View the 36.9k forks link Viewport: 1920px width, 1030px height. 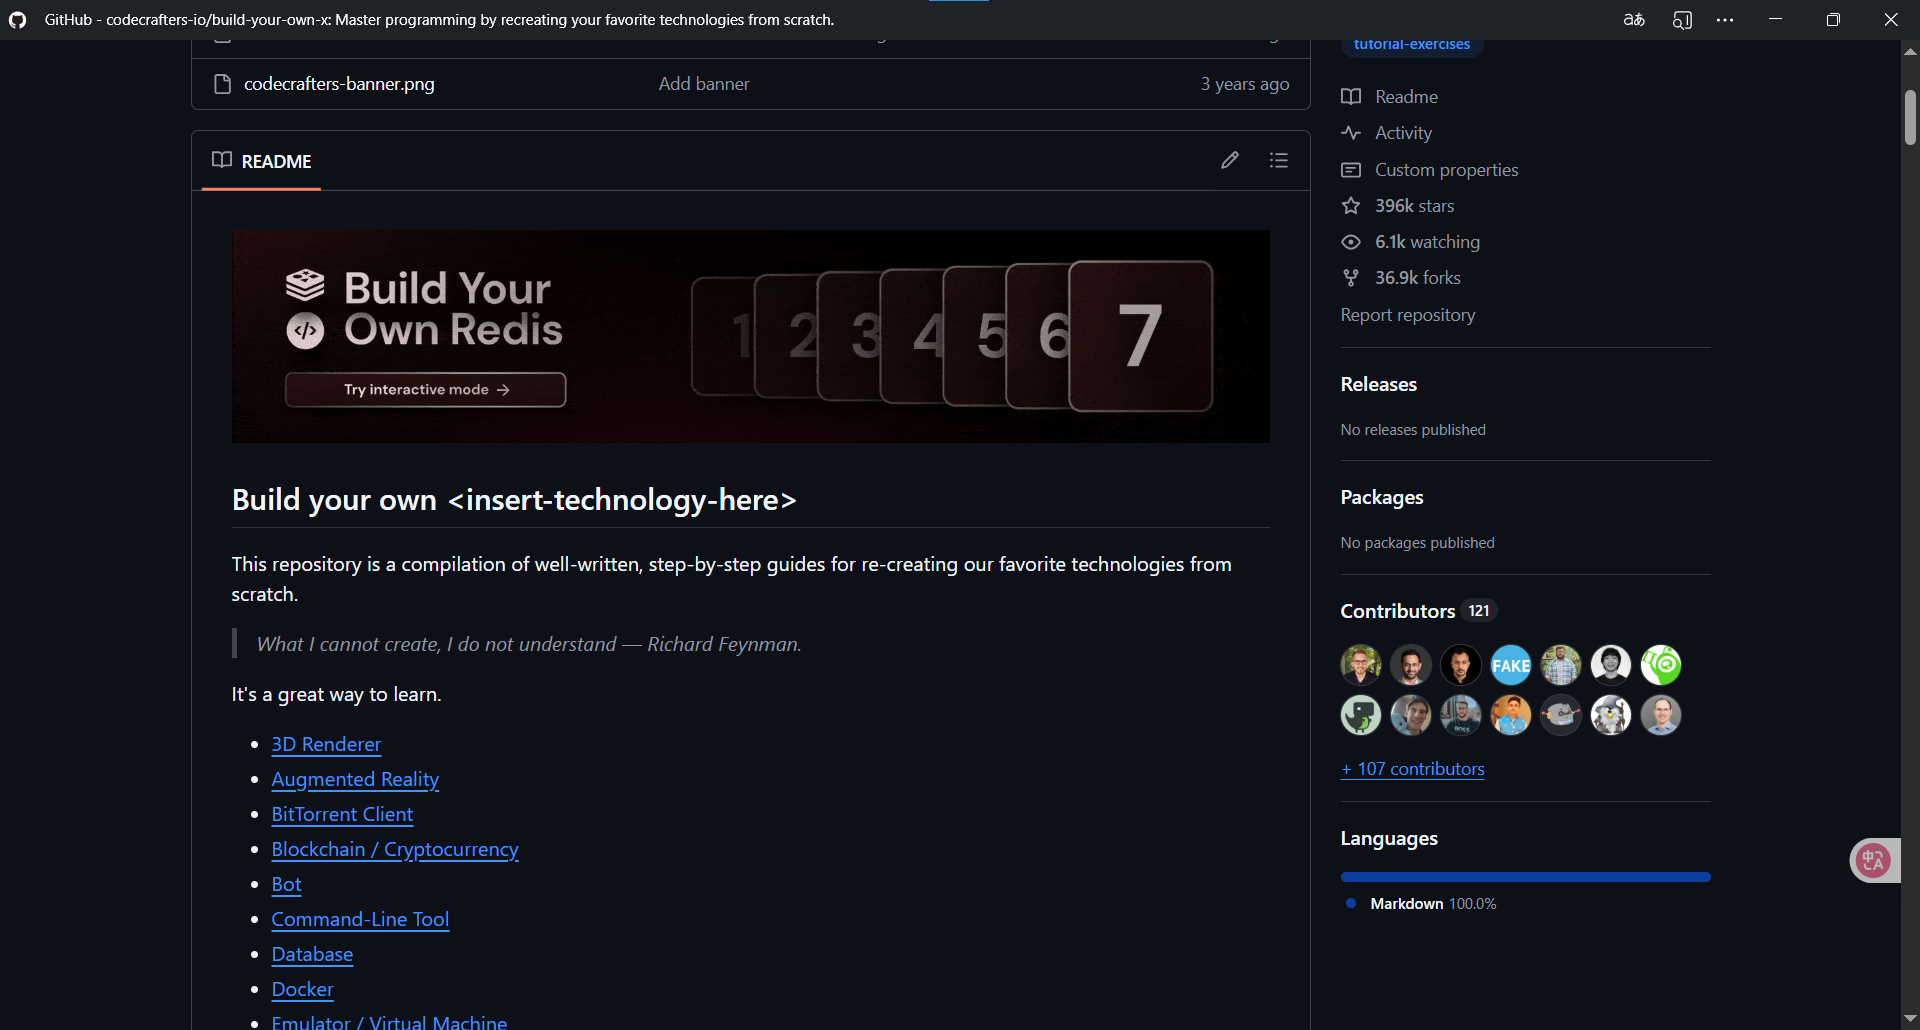[1418, 278]
